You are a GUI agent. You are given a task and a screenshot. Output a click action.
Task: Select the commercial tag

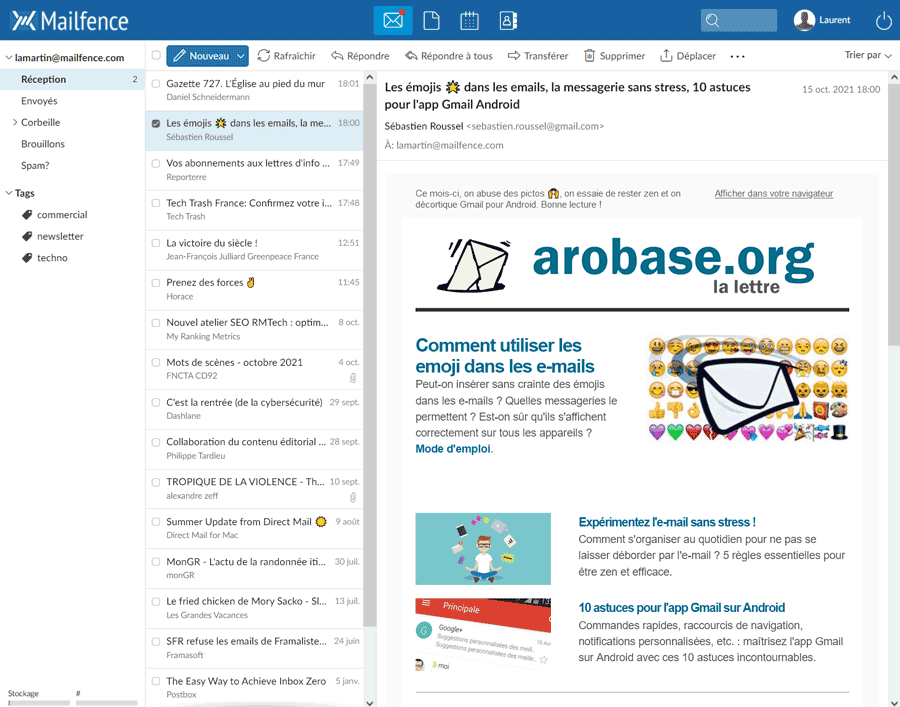pos(62,215)
